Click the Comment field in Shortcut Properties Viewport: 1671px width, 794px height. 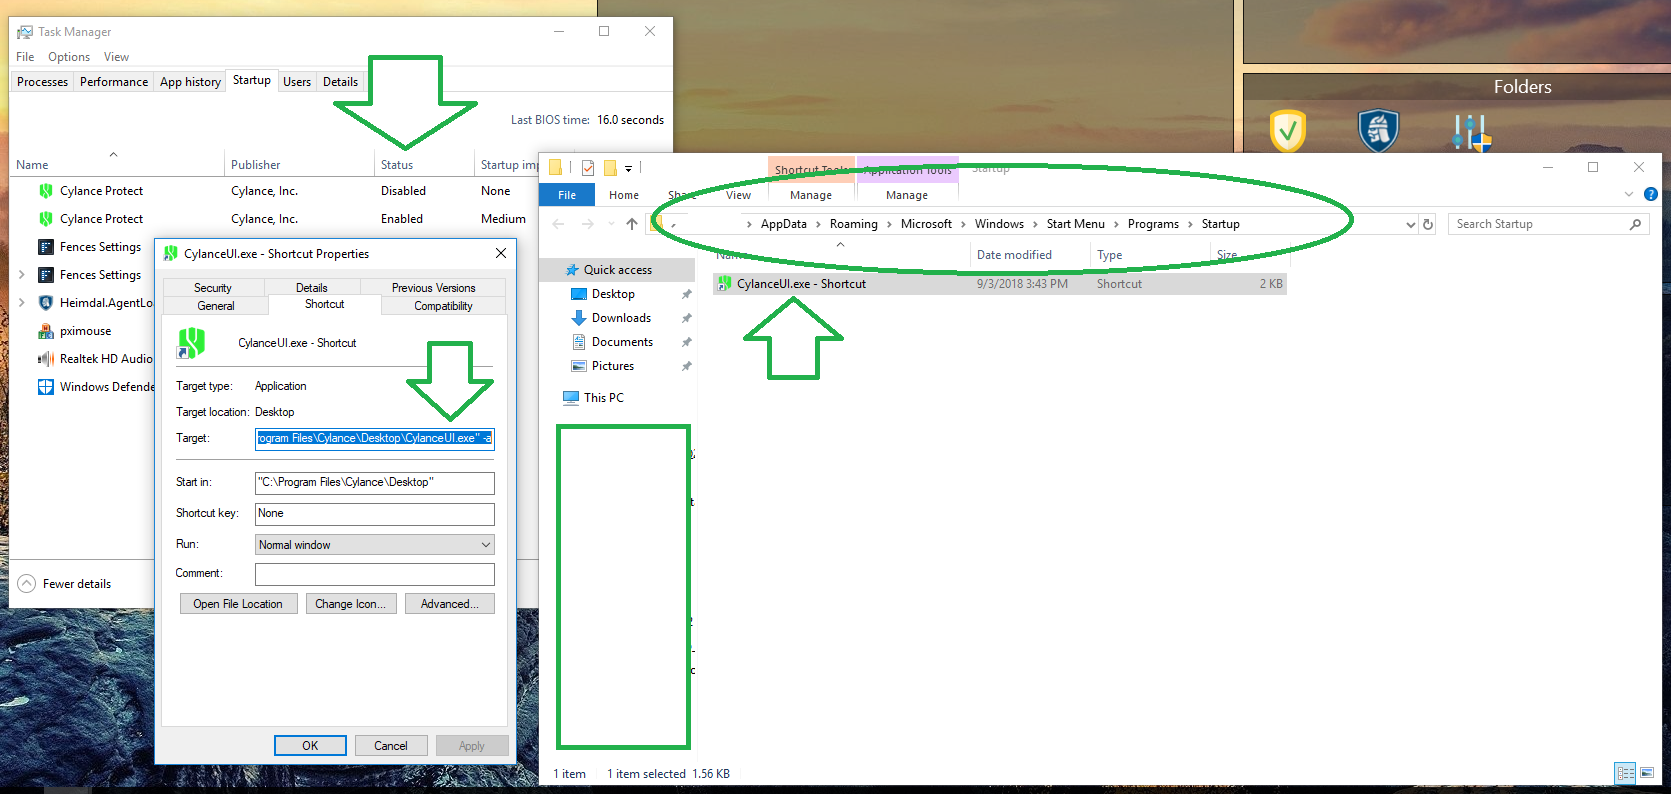click(x=375, y=574)
